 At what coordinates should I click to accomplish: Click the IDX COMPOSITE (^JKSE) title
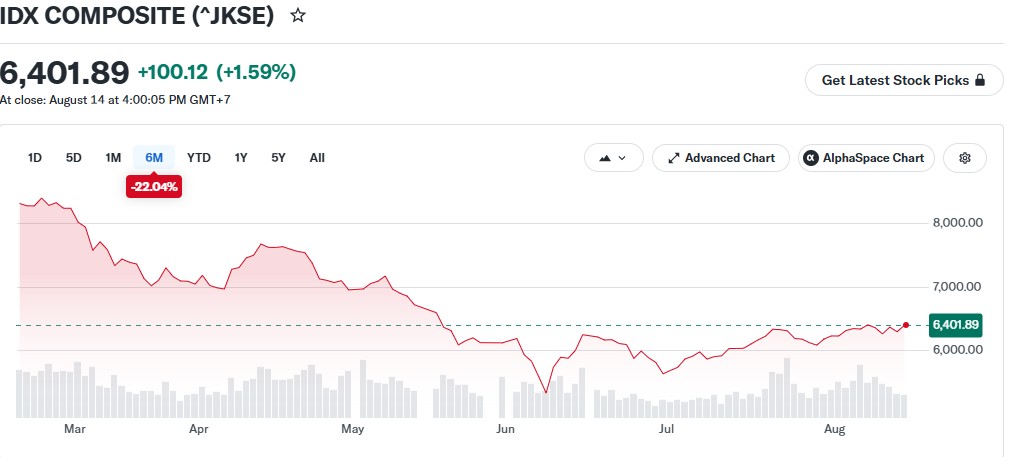tap(137, 16)
